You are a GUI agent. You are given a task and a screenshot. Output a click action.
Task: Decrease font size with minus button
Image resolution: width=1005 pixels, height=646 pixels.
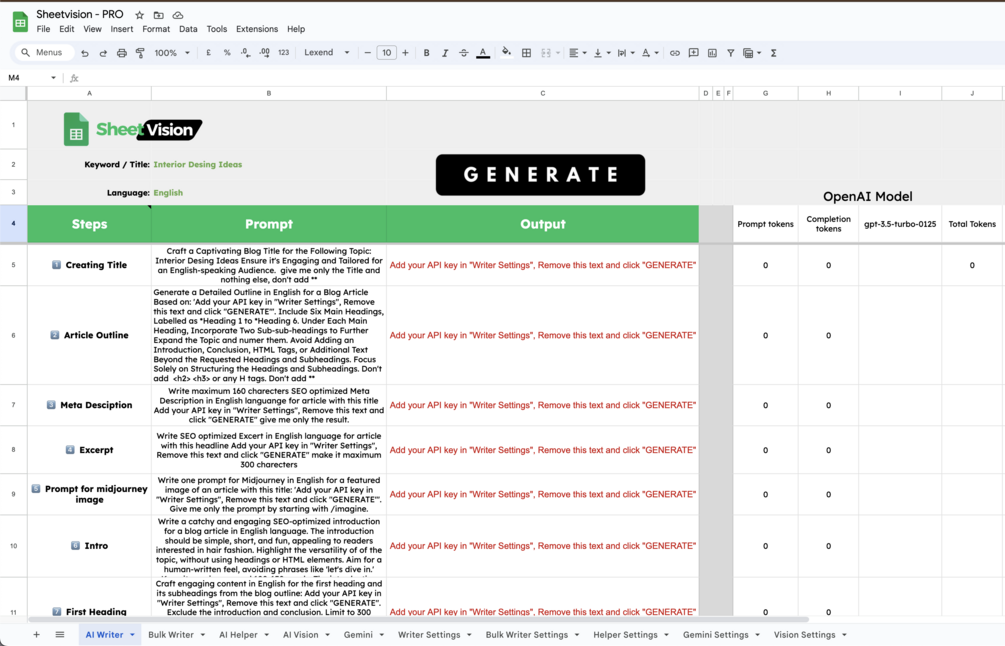[x=367, y=53]
